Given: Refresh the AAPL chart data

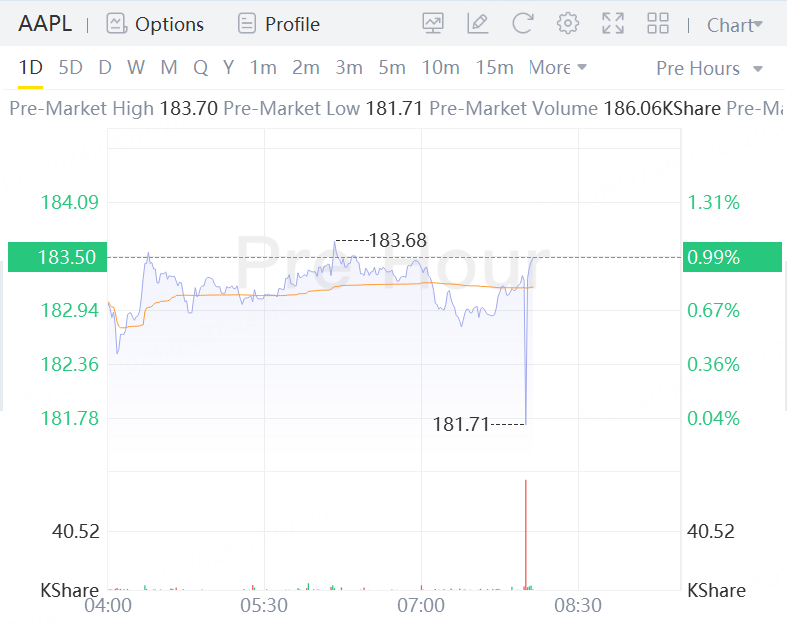Looking at the screenshot, I should 522,24.
